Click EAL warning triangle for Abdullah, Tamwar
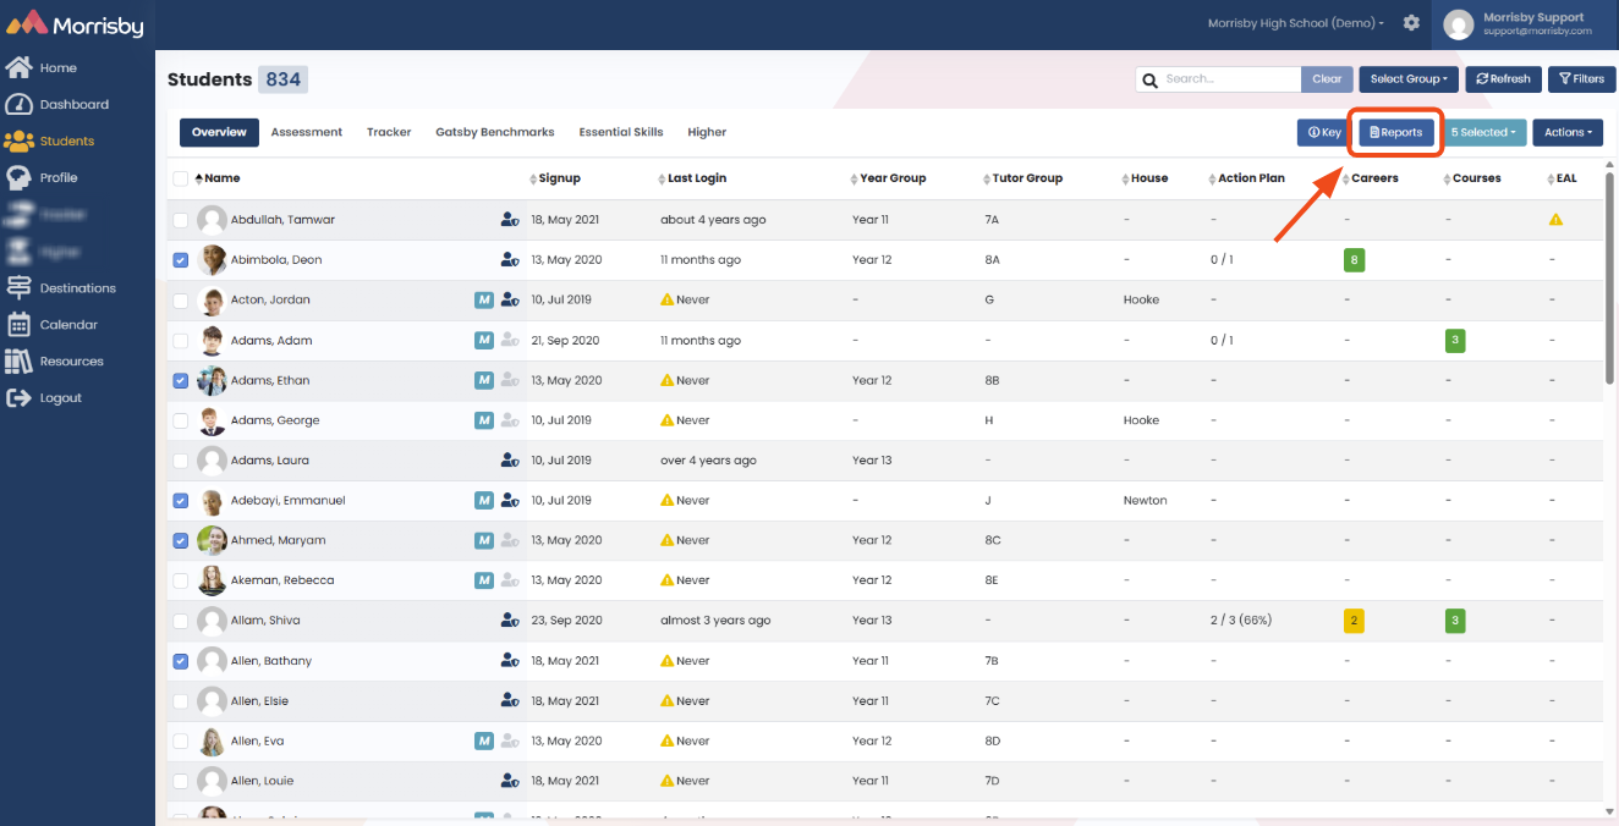Screen dimensions: 1619x826 pos(1556,219)
